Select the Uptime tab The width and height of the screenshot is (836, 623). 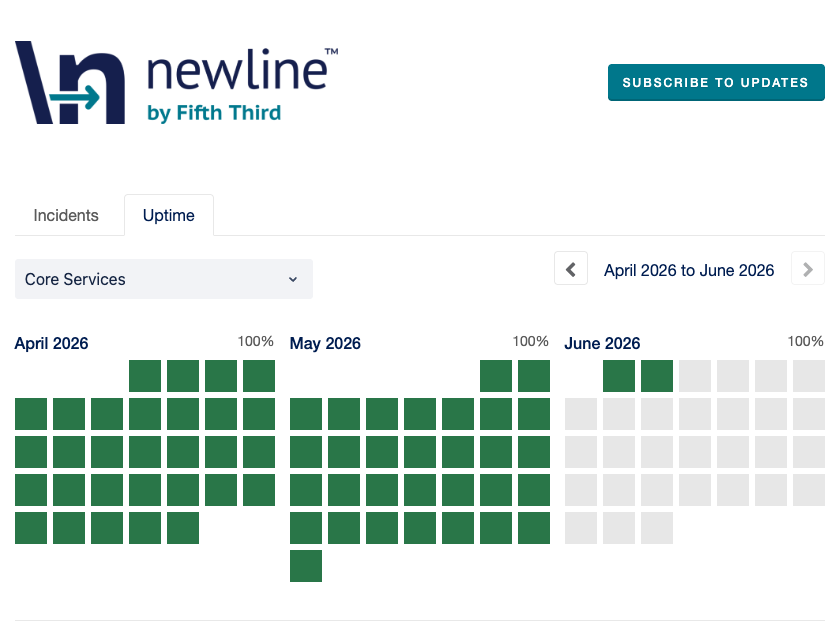tap(168, 215)
